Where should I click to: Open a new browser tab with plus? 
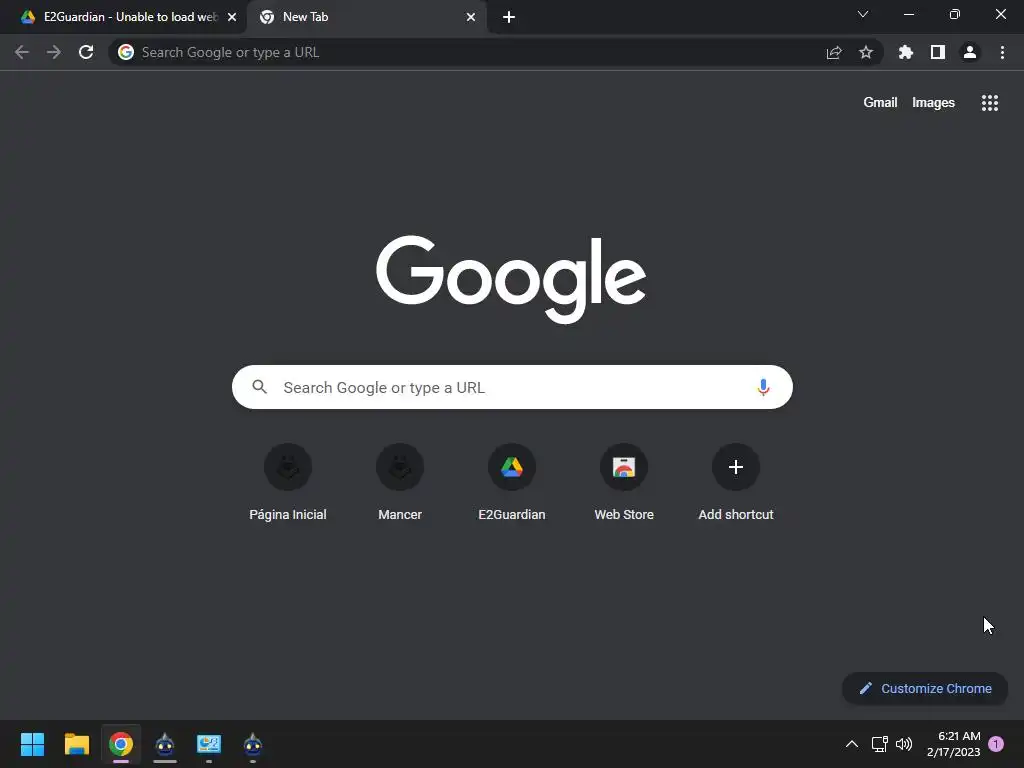tap(509, 17)
